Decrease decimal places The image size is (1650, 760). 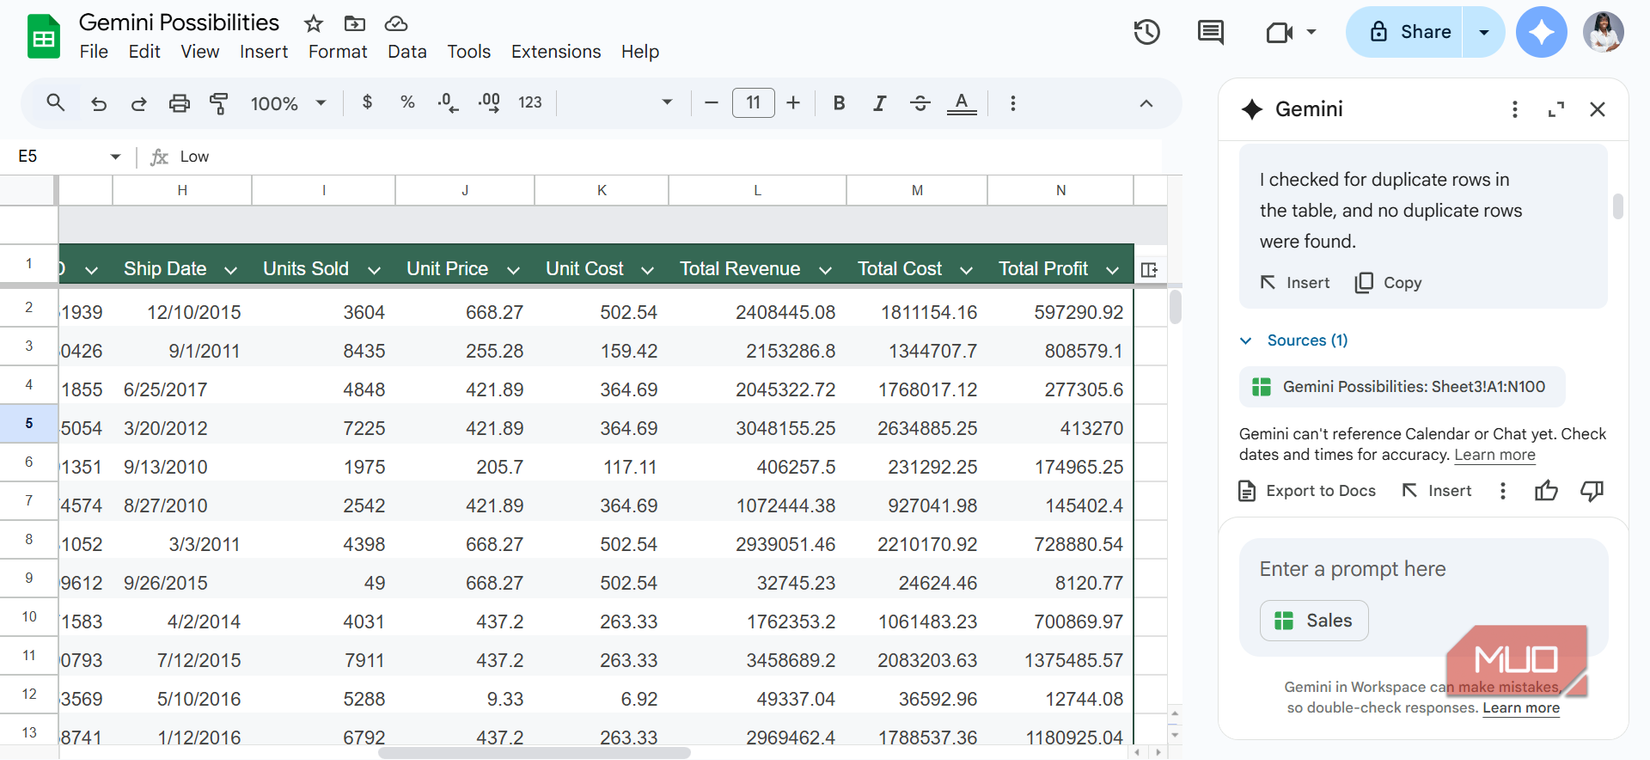tap(448, 102)
